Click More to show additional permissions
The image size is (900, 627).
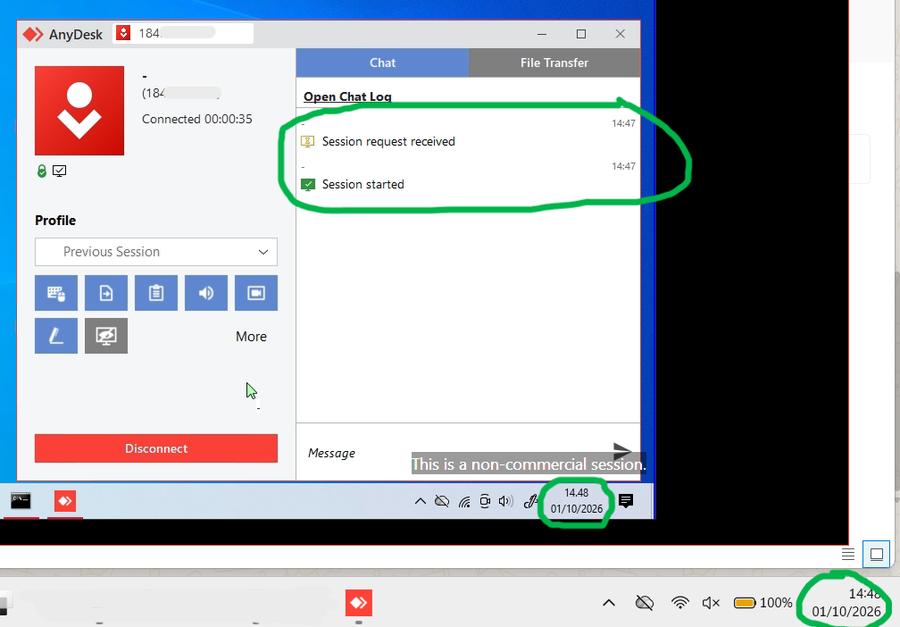click(251, 336)
